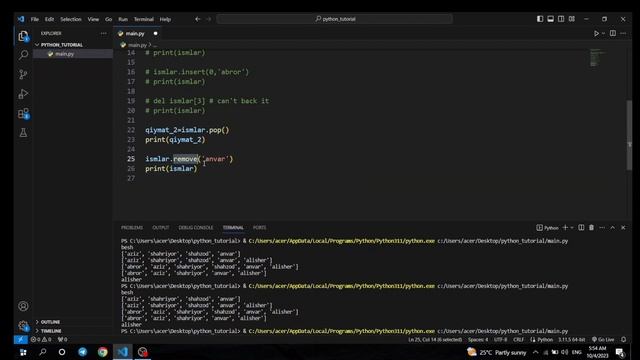Open the Edit menu
640x360 pixels.
[49, 19]
